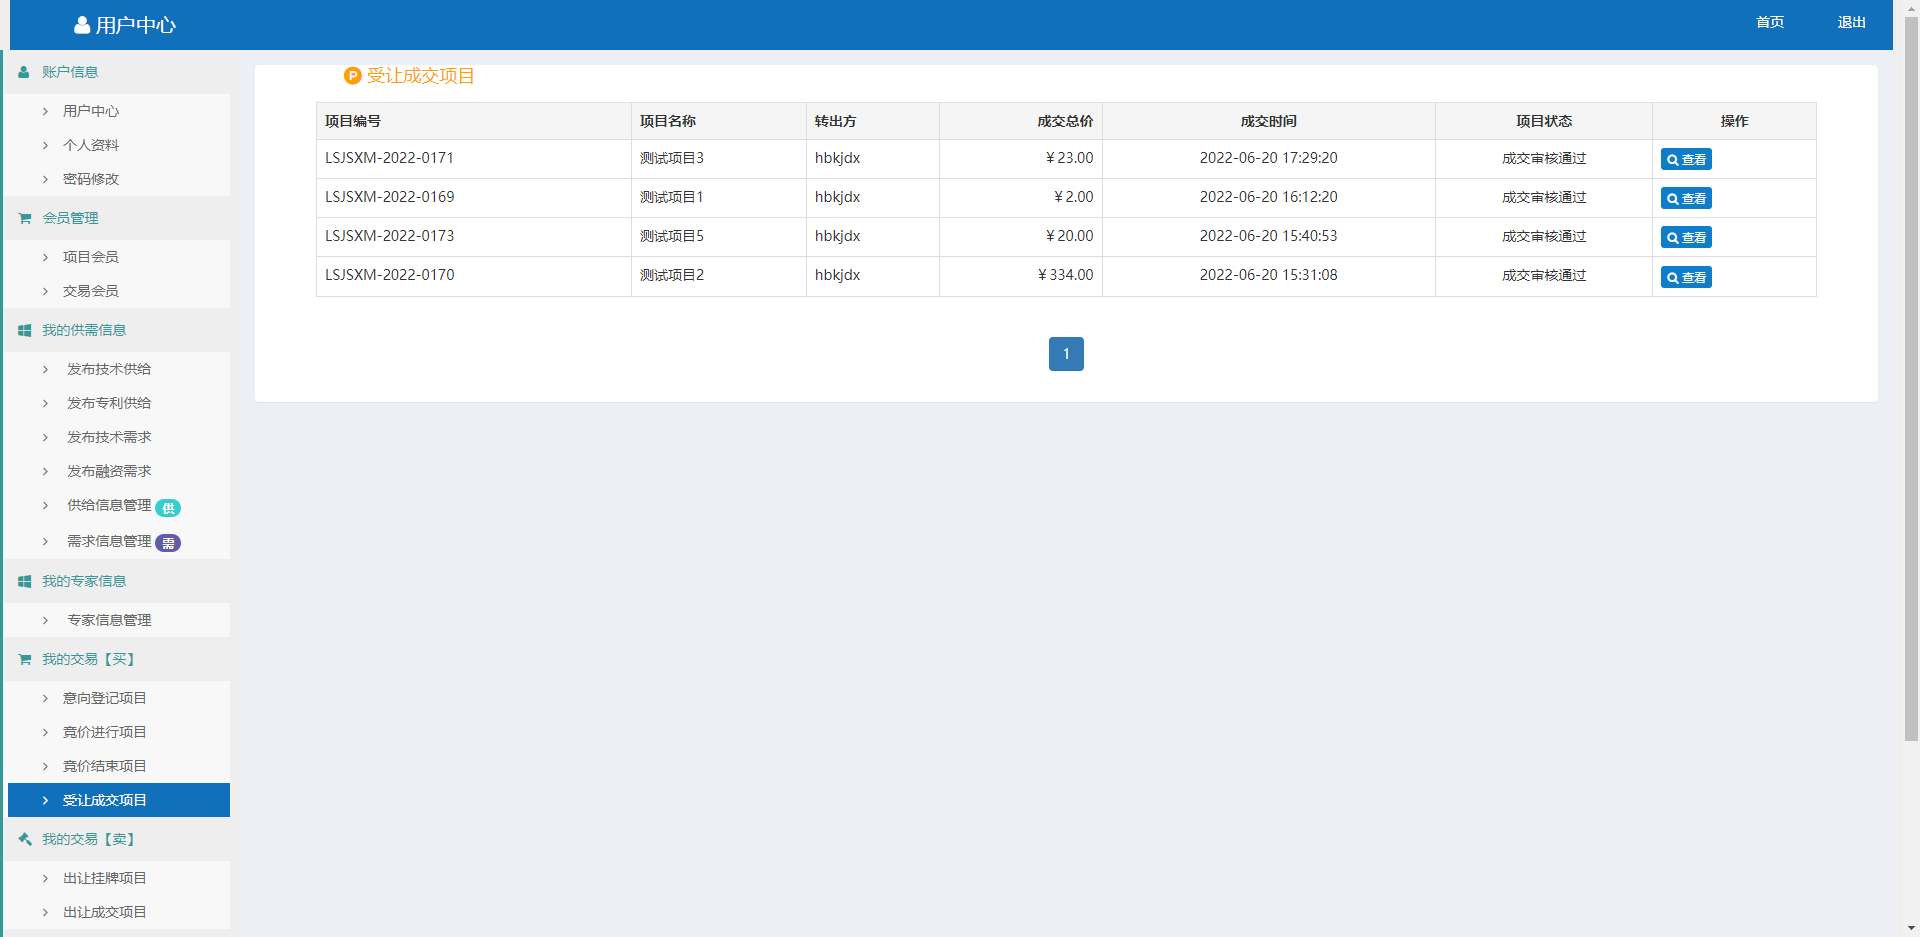This screenshot has height=937, width=1920.
Task: Click the user icon beside 用户中心 header
Action: point(82,25)
